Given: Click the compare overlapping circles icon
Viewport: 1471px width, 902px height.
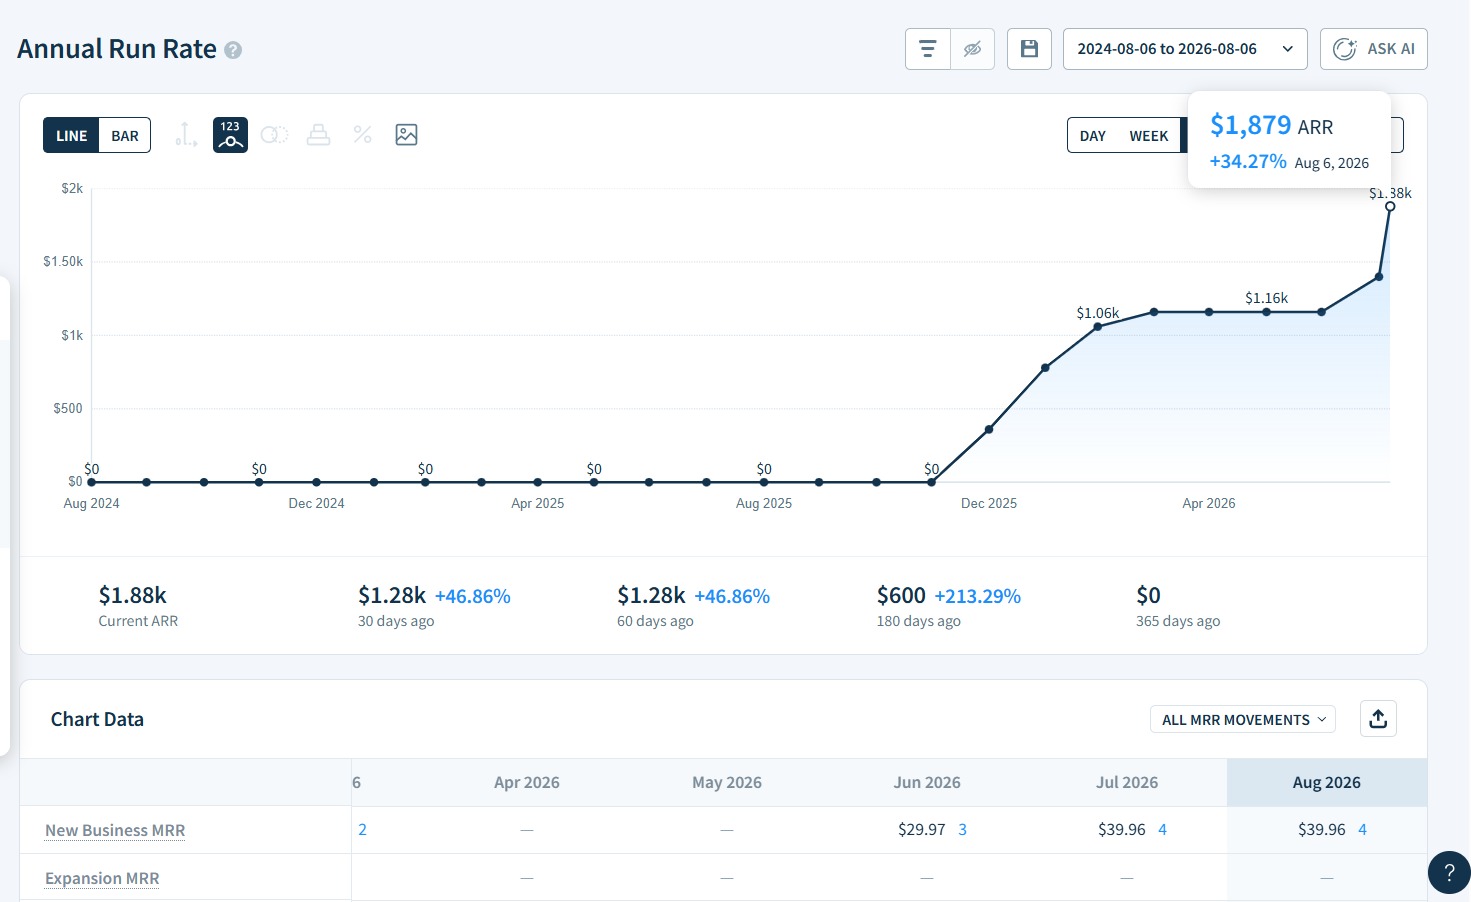Looking at the screenshot, I should coord(274,135).
